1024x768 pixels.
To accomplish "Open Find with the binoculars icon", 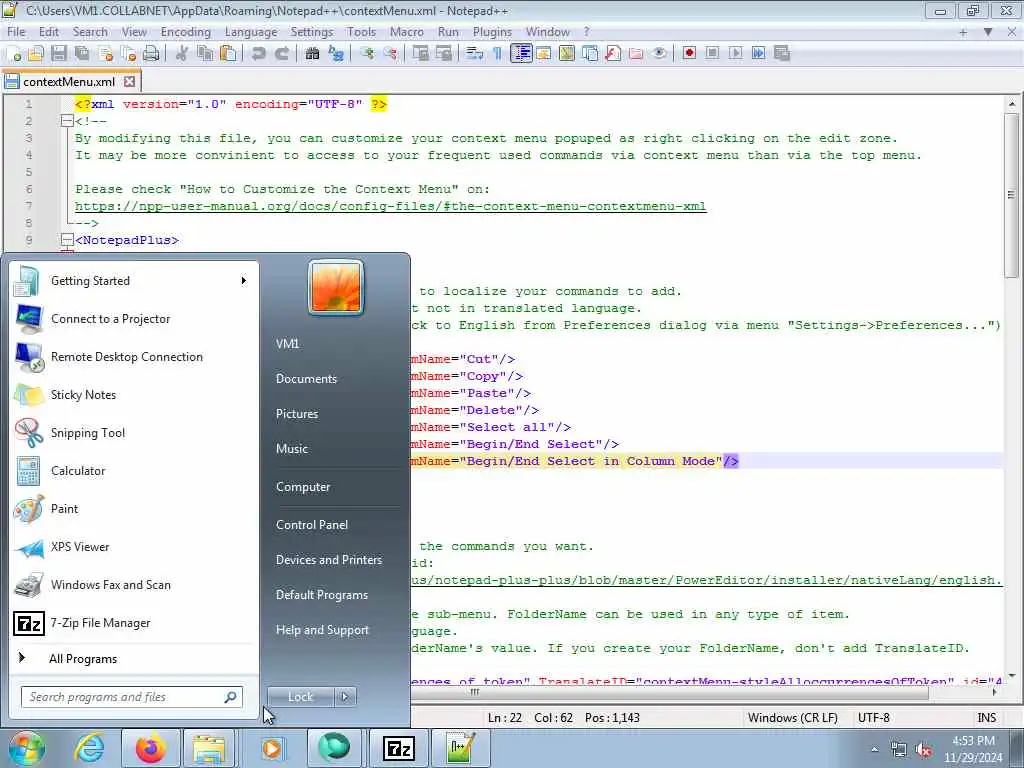I will tap(313, 54).
